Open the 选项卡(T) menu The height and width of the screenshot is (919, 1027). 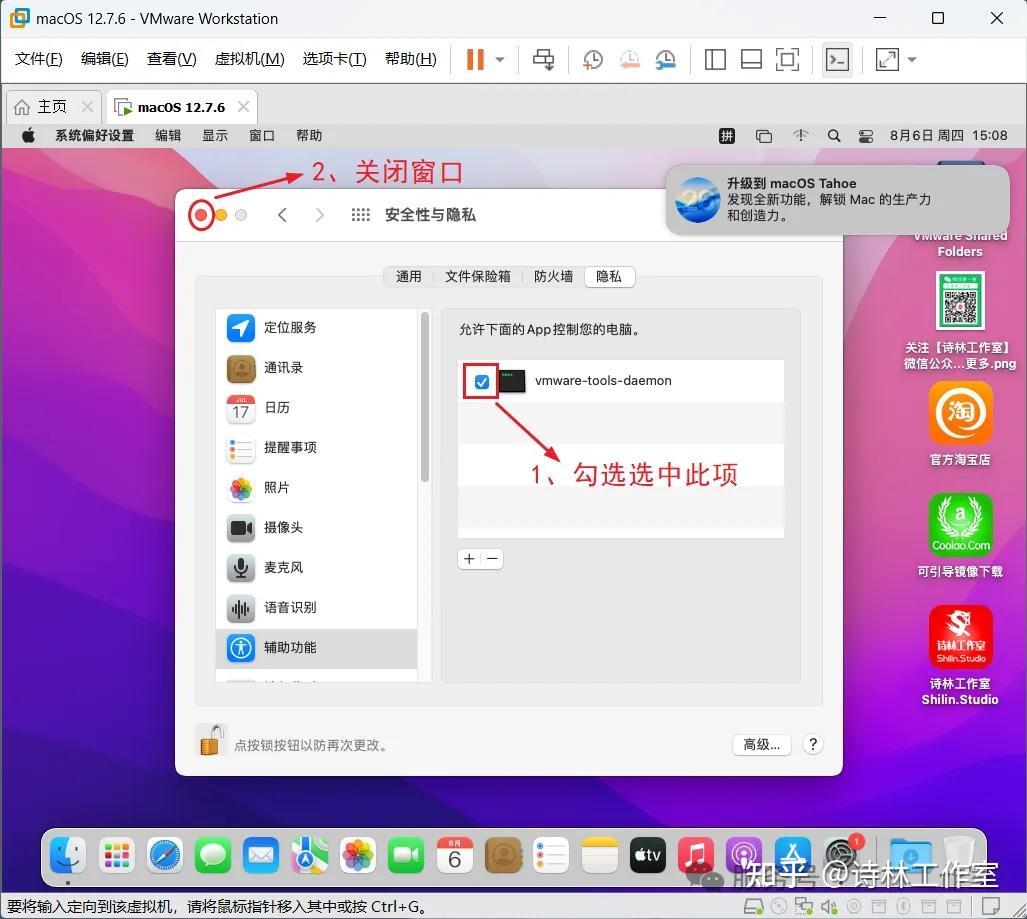(335, 59)
